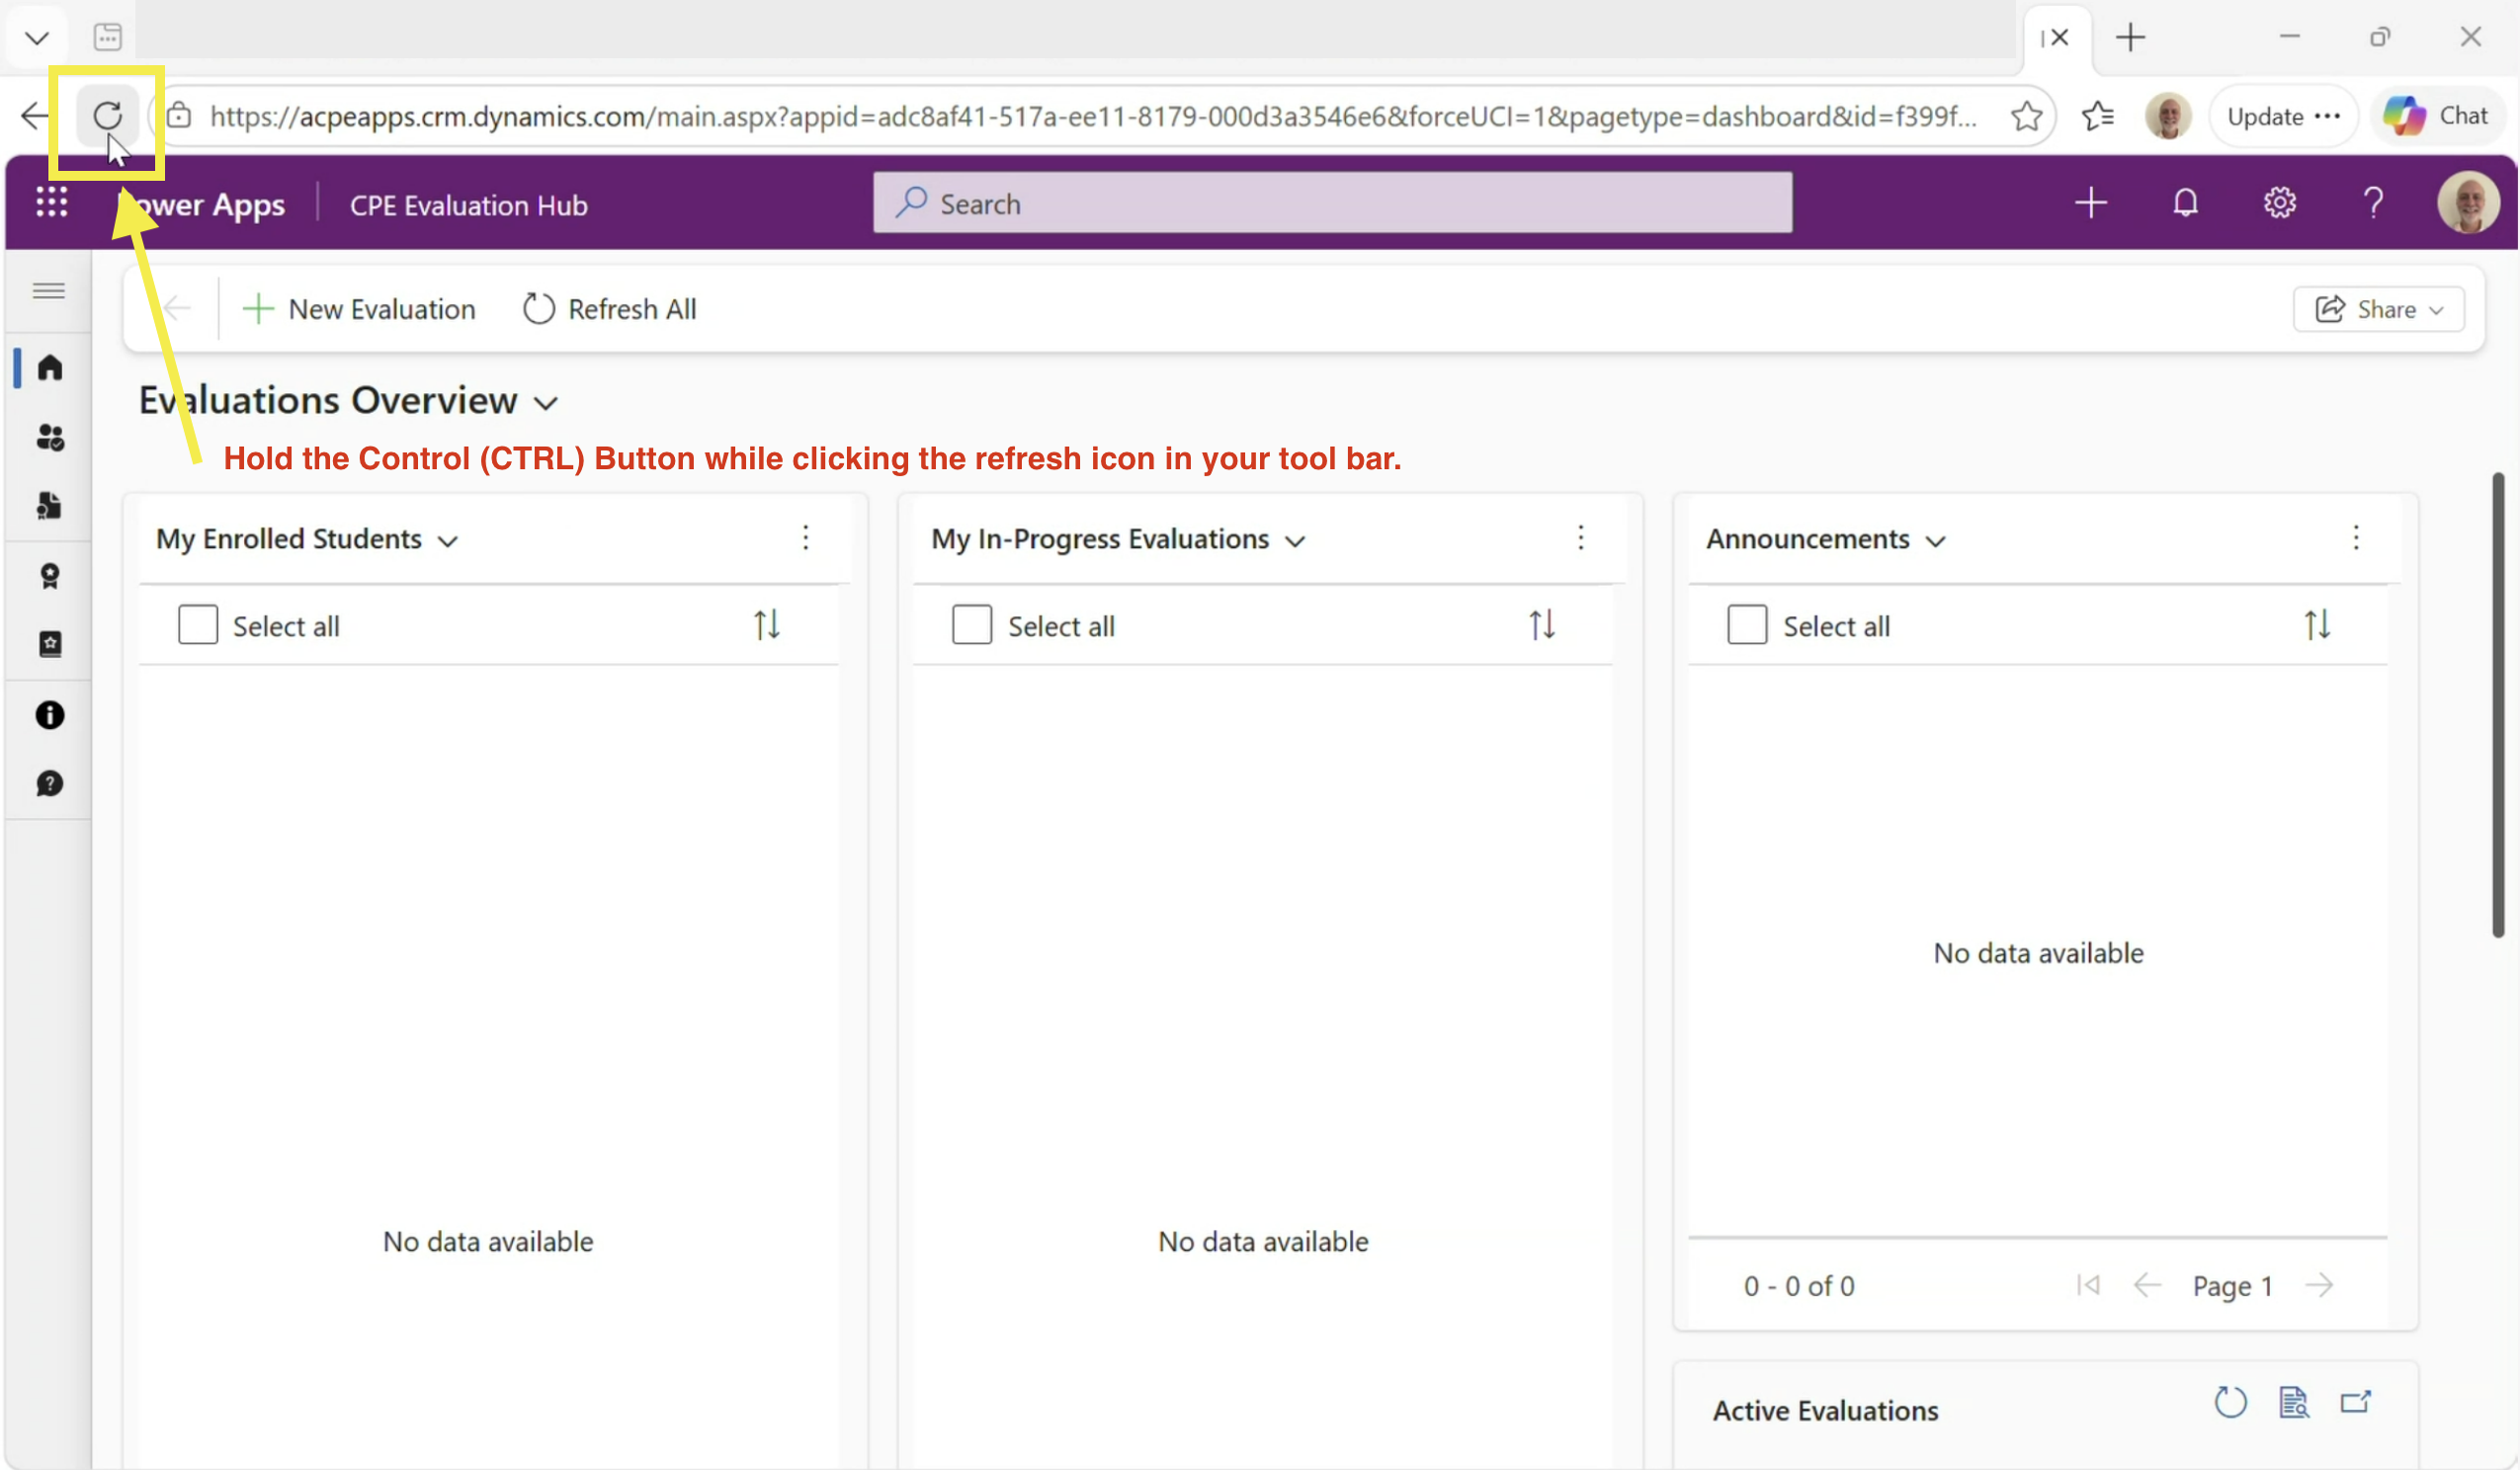Open the evaluations document icon in sidebar

49,506
